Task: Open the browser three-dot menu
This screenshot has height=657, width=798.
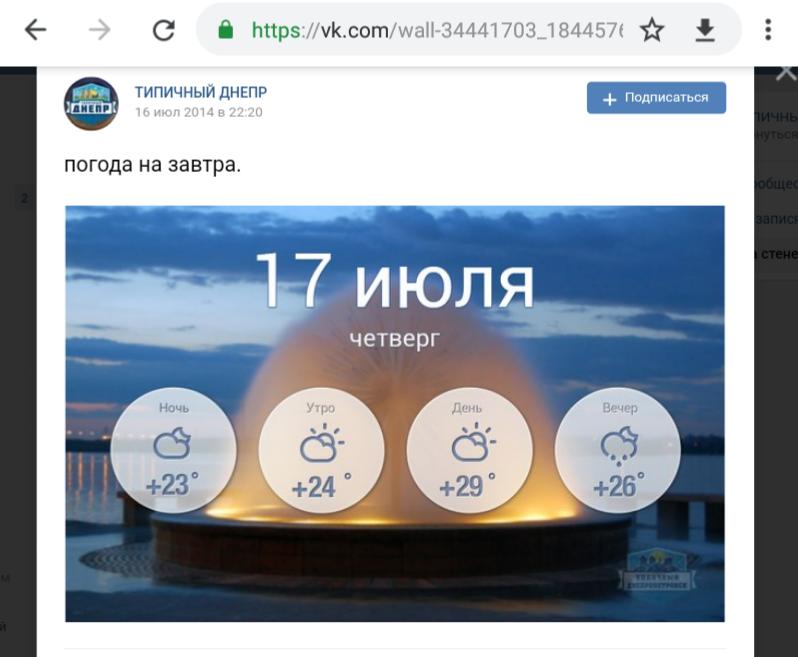Action: 768,30
